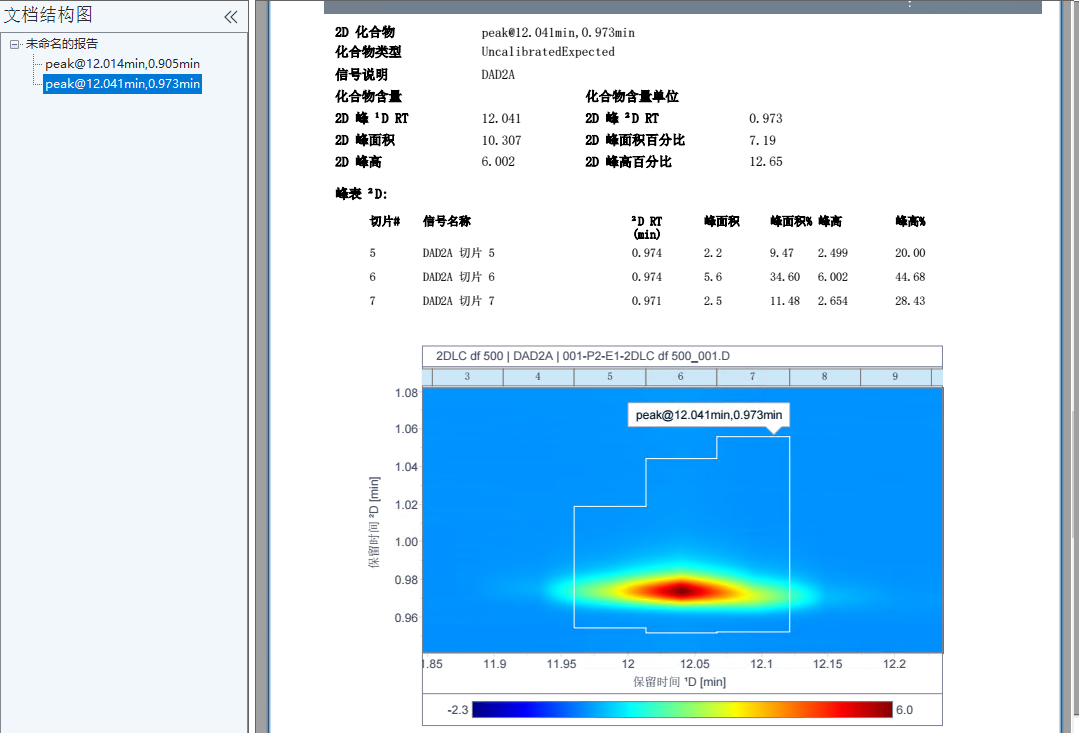Click the peak@12.041min,0.973min label on the heatmap
The height and width of the screenshot is (733, 1079).
pyautogui.click(x=709, y=415)
